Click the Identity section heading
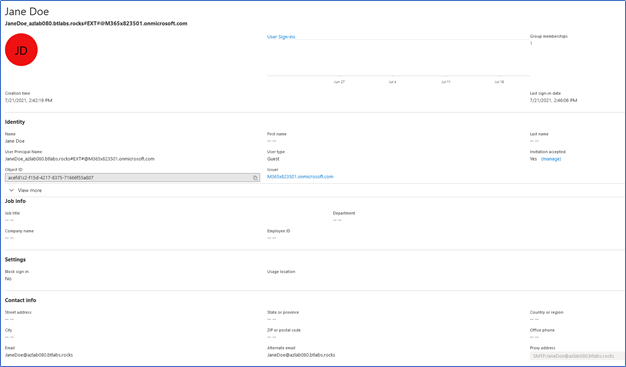The image size is (626, 367). (x=15, y=122)
